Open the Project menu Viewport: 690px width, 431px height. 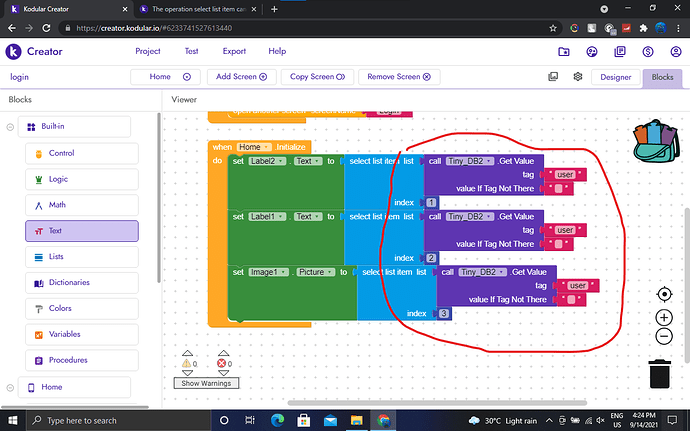148,51
